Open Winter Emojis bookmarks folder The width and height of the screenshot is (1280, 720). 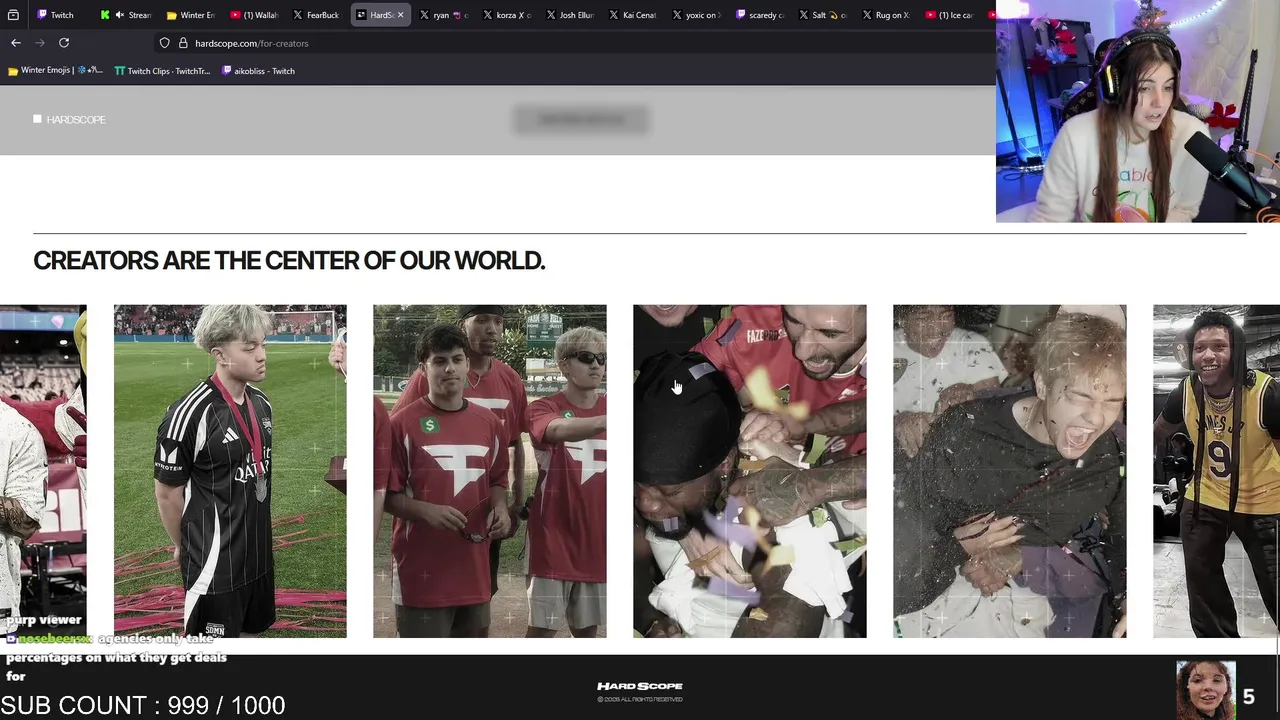(55, 71)
